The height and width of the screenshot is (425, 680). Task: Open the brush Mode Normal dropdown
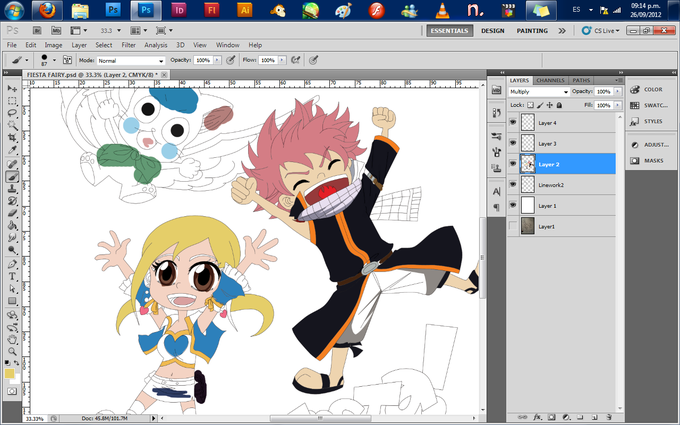click(x=131, y=60)
